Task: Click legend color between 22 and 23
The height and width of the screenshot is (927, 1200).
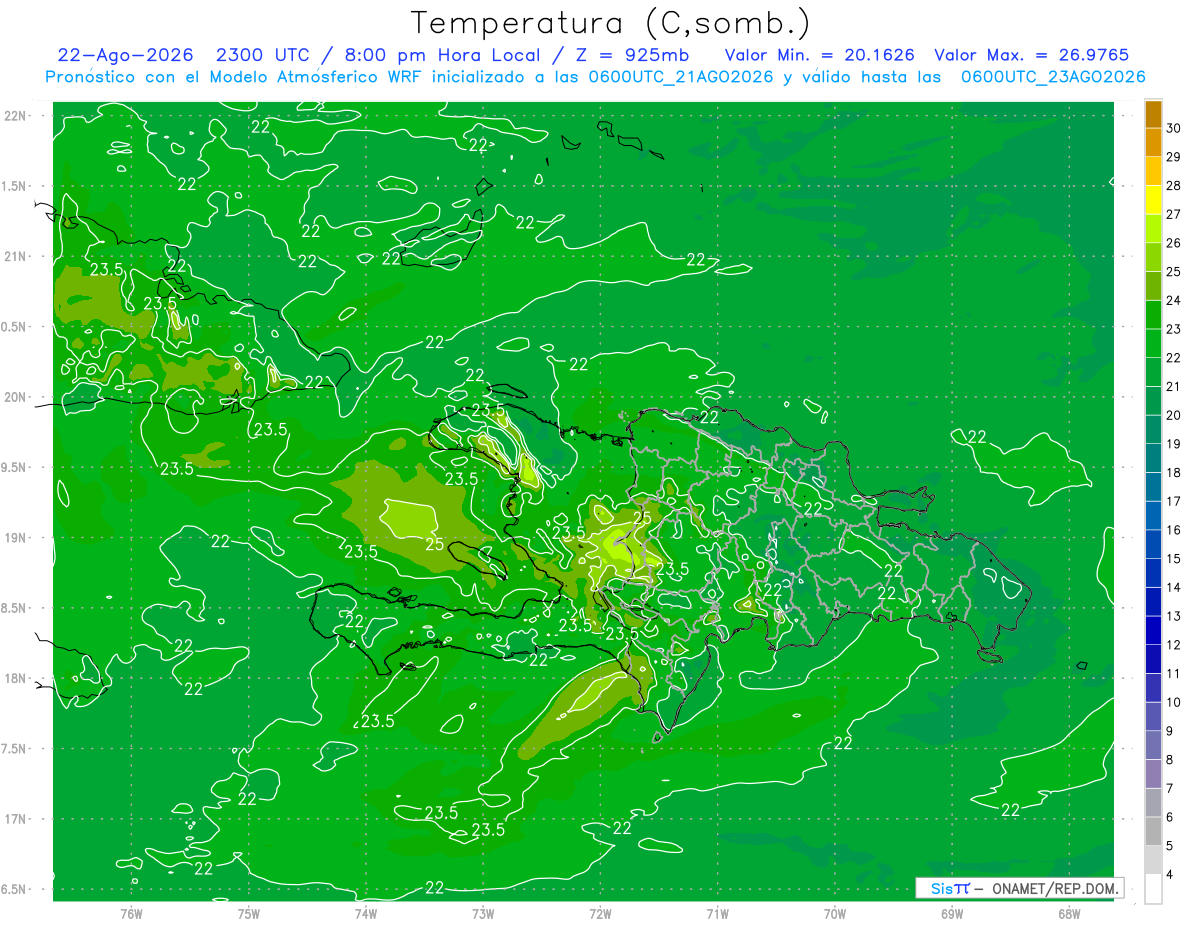Action: [1153, 344]
